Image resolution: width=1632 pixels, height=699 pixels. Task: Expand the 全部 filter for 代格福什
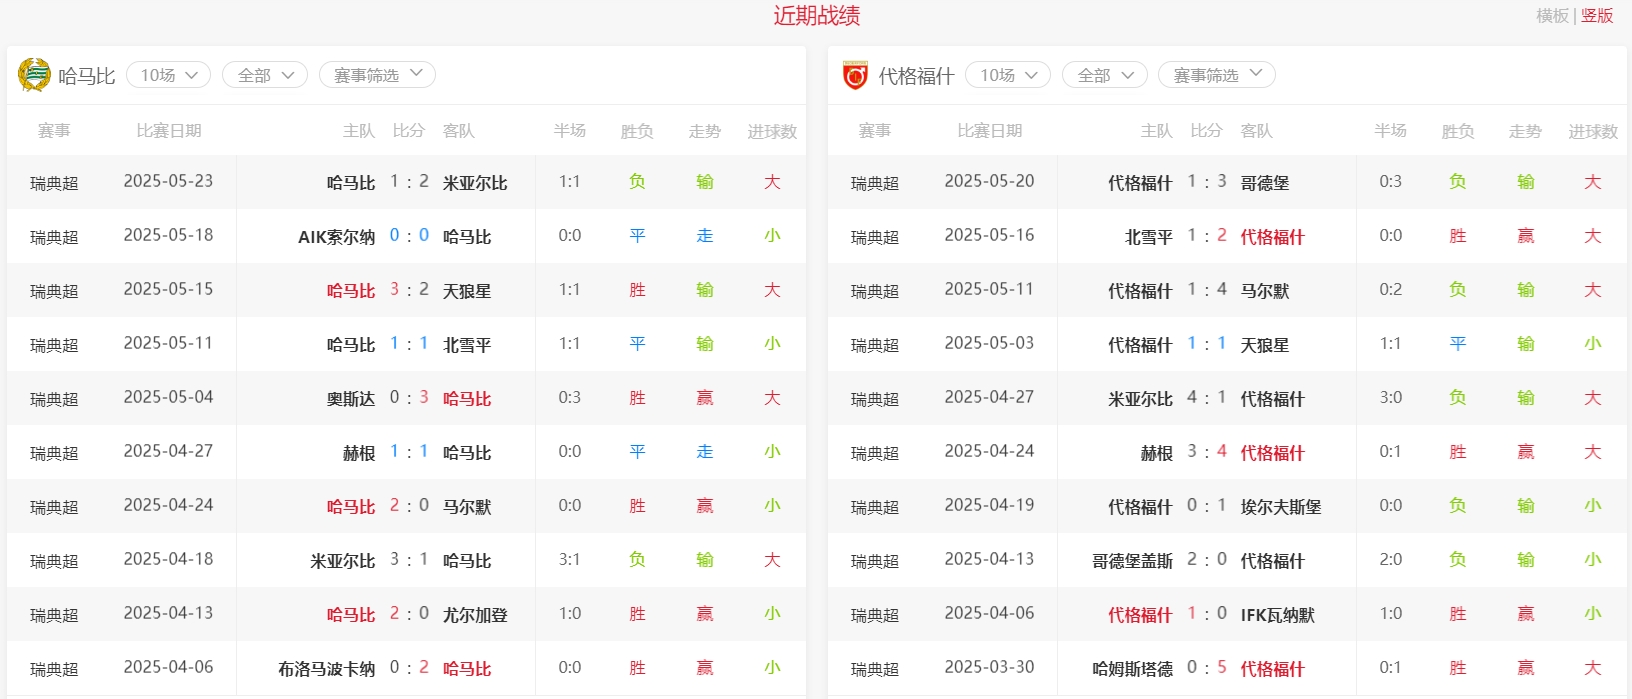[1104, 75]
